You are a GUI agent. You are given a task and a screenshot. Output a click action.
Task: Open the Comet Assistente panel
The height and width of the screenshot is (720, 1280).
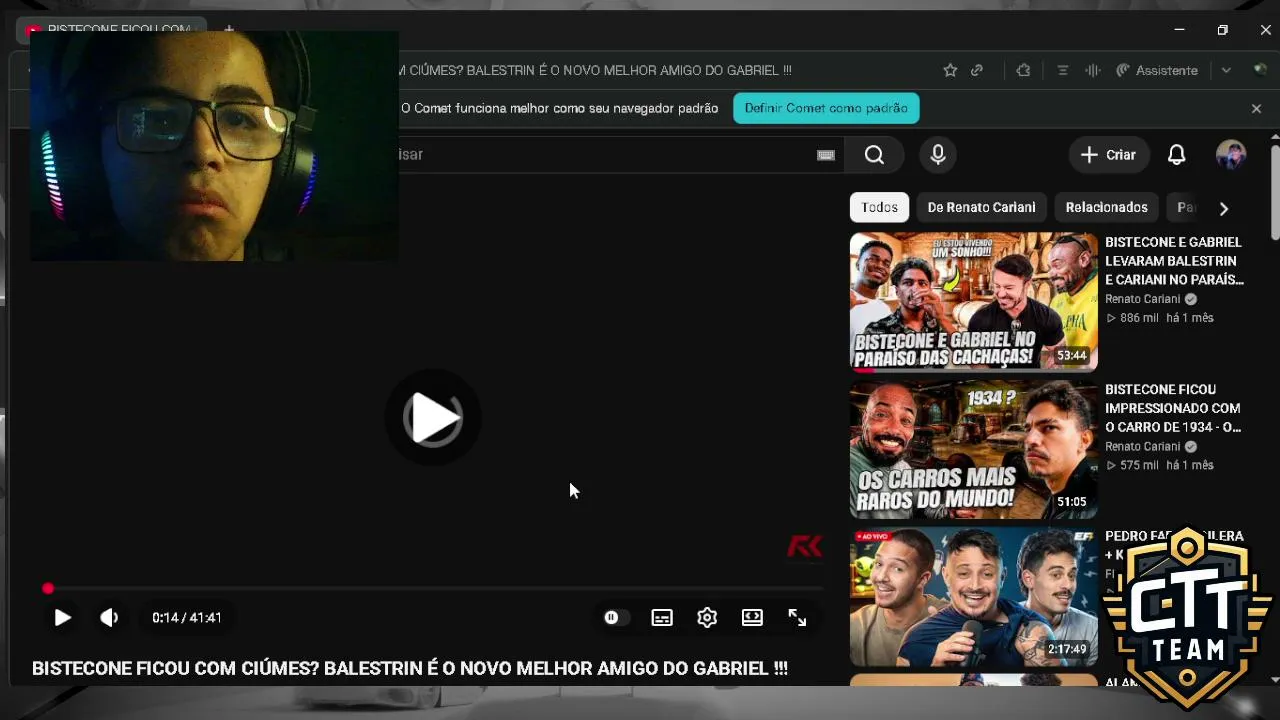1157,70
